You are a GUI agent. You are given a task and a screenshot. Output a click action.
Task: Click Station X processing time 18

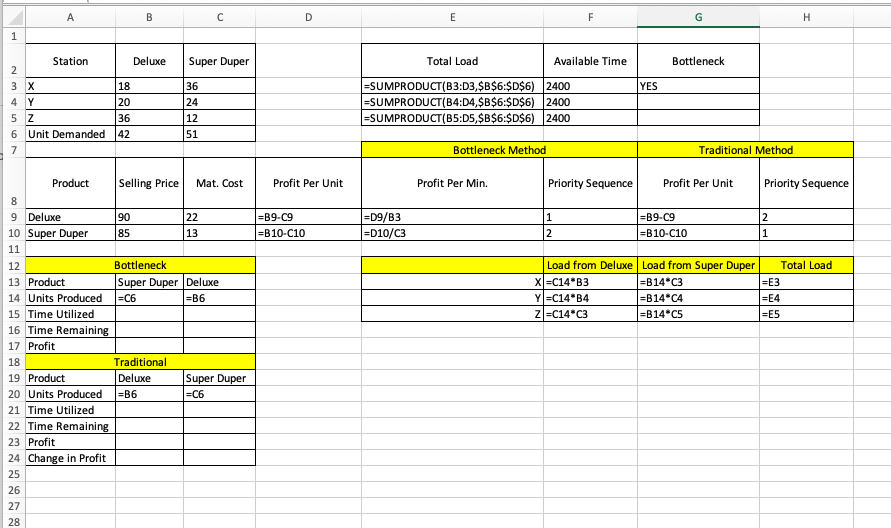(x=149, y=86)
